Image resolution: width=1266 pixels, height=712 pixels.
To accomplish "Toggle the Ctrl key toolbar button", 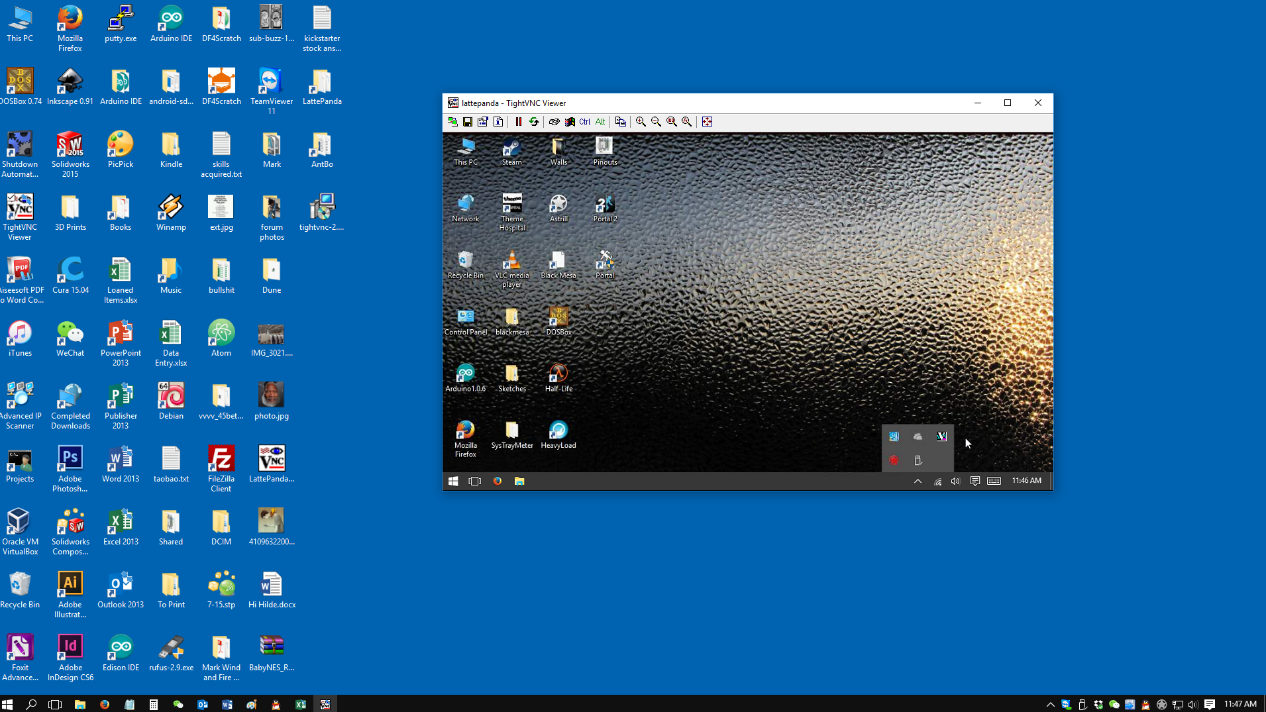I will [x=585, y=122].
